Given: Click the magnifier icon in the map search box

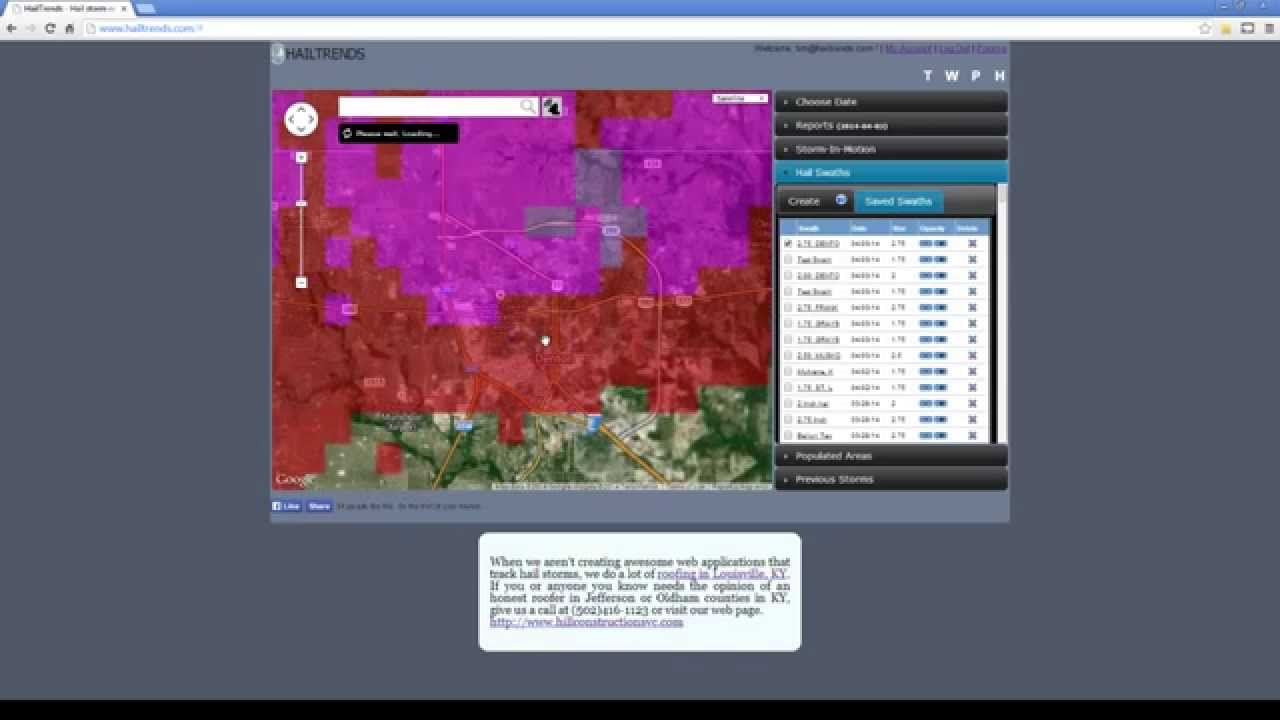Looking at the screenshot, I should [x=527, y=106].
